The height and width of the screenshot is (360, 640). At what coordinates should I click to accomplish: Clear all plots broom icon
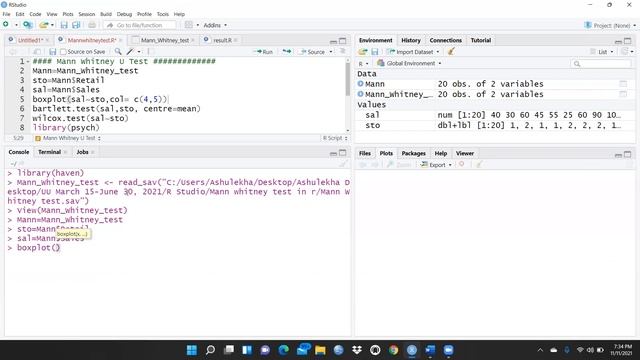pos(479,164)
